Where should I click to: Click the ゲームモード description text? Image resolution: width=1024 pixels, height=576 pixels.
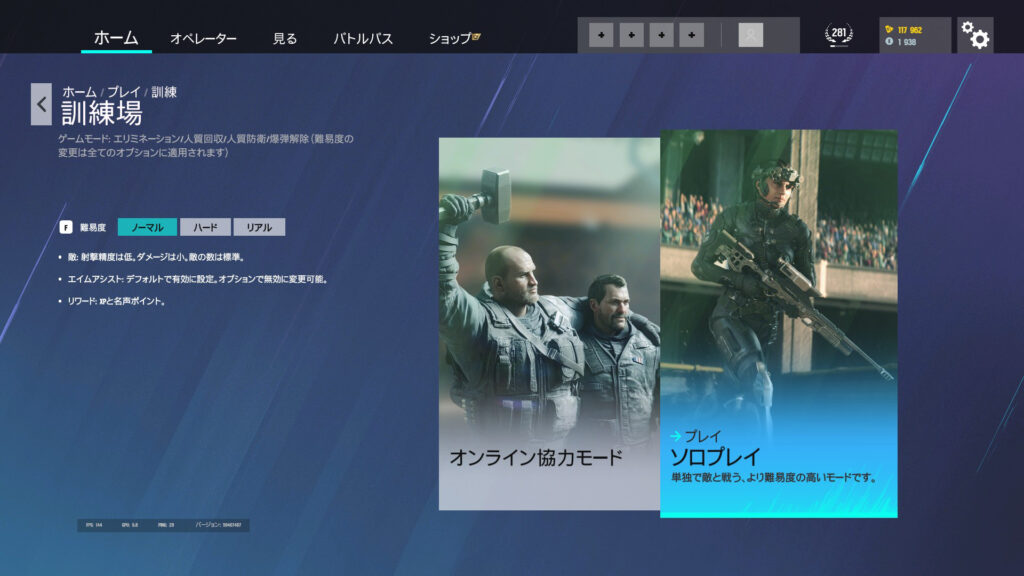pyautogui.click(x=206, y=146)
